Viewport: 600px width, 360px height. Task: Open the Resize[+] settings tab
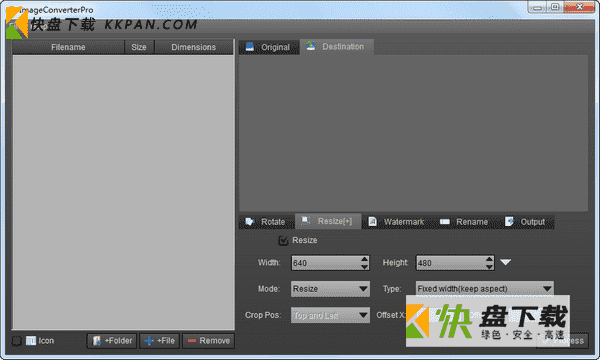click(x=328, y=221)
